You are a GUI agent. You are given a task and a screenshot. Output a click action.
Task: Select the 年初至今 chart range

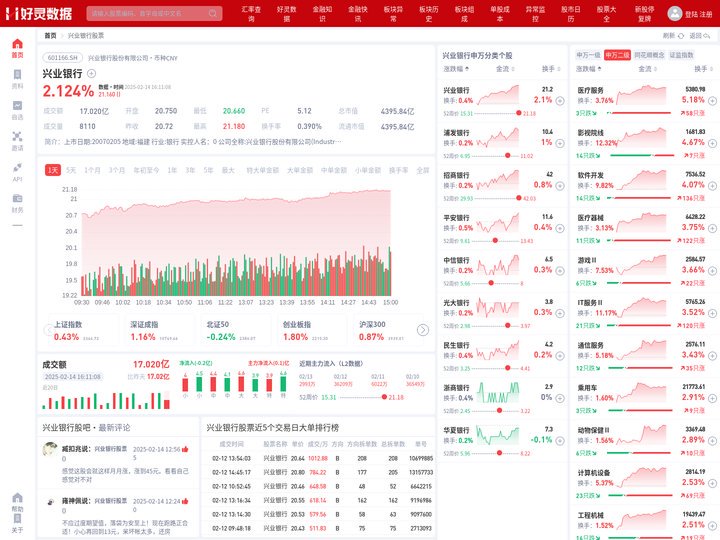(146, 170)
